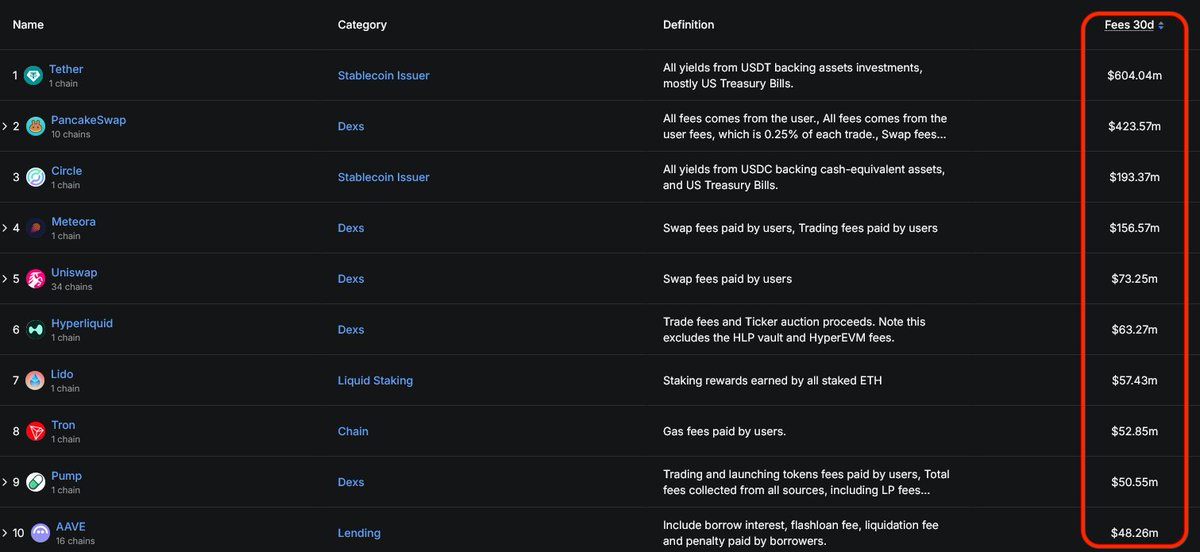
Task: Open Stablecoin Issuer category in Circle row
Action: click(x=384, y=177)
